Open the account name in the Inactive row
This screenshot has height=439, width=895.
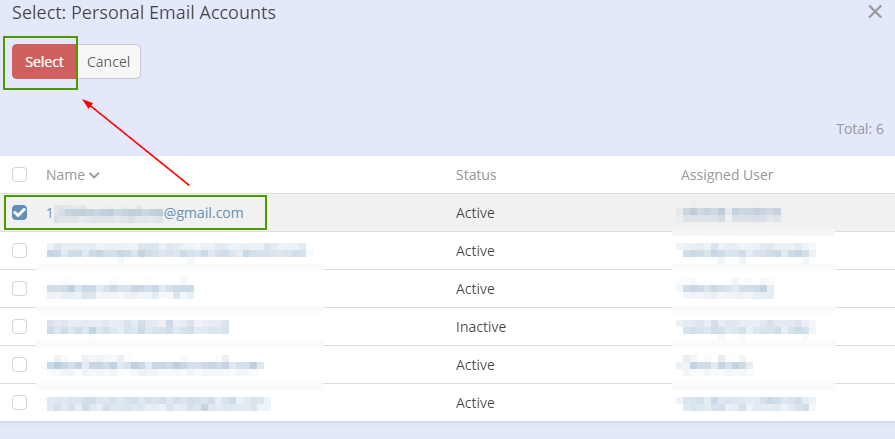pos(138,327)
